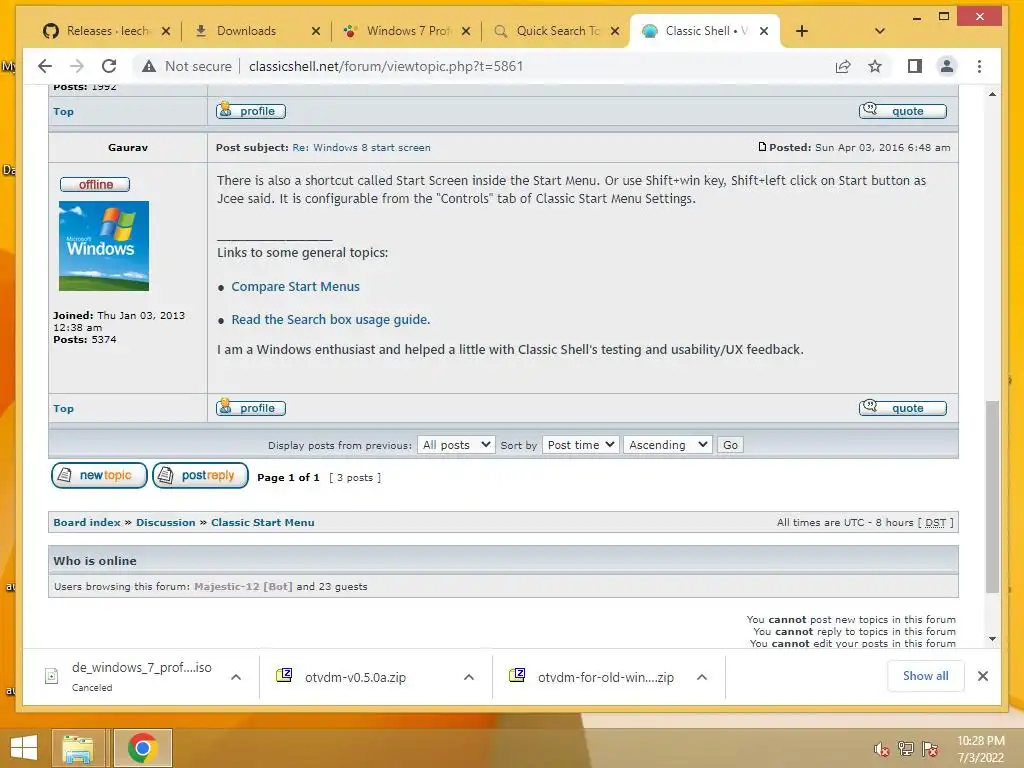This screenshot has width=1024, height=768.
Task: Go back to the previous page
Action: pos(44,66)
